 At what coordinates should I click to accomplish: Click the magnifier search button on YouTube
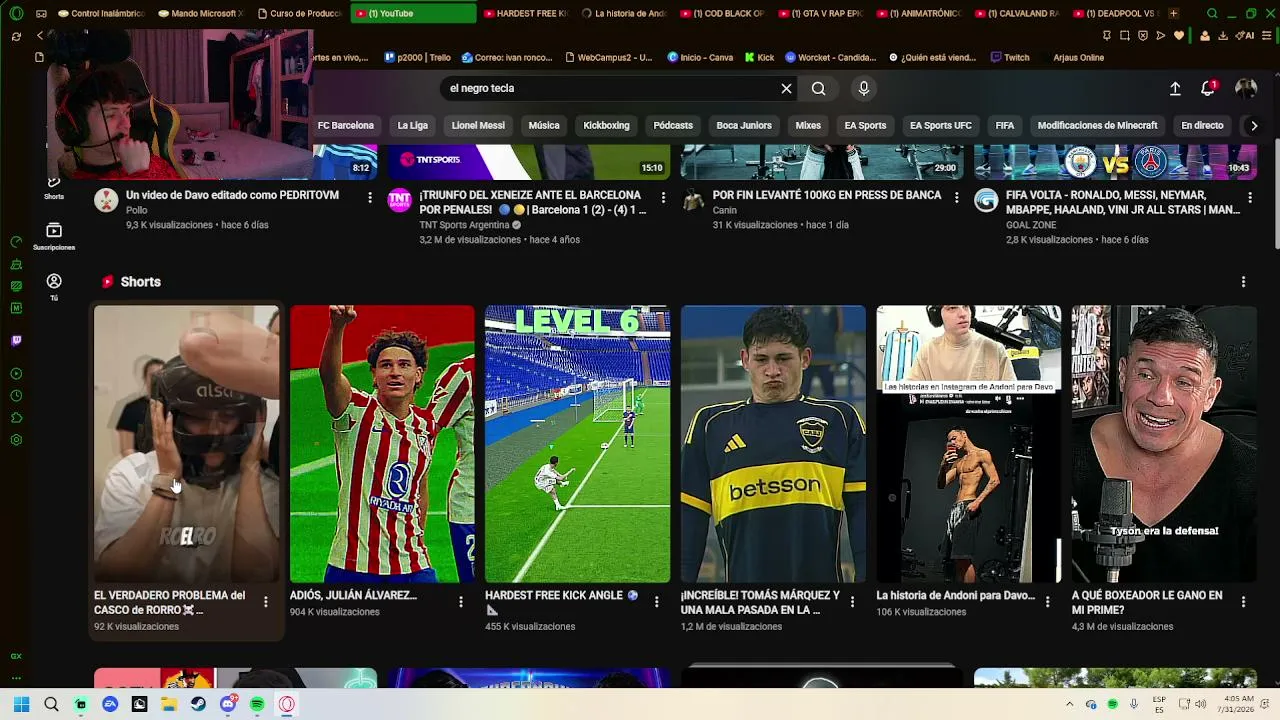819,88
